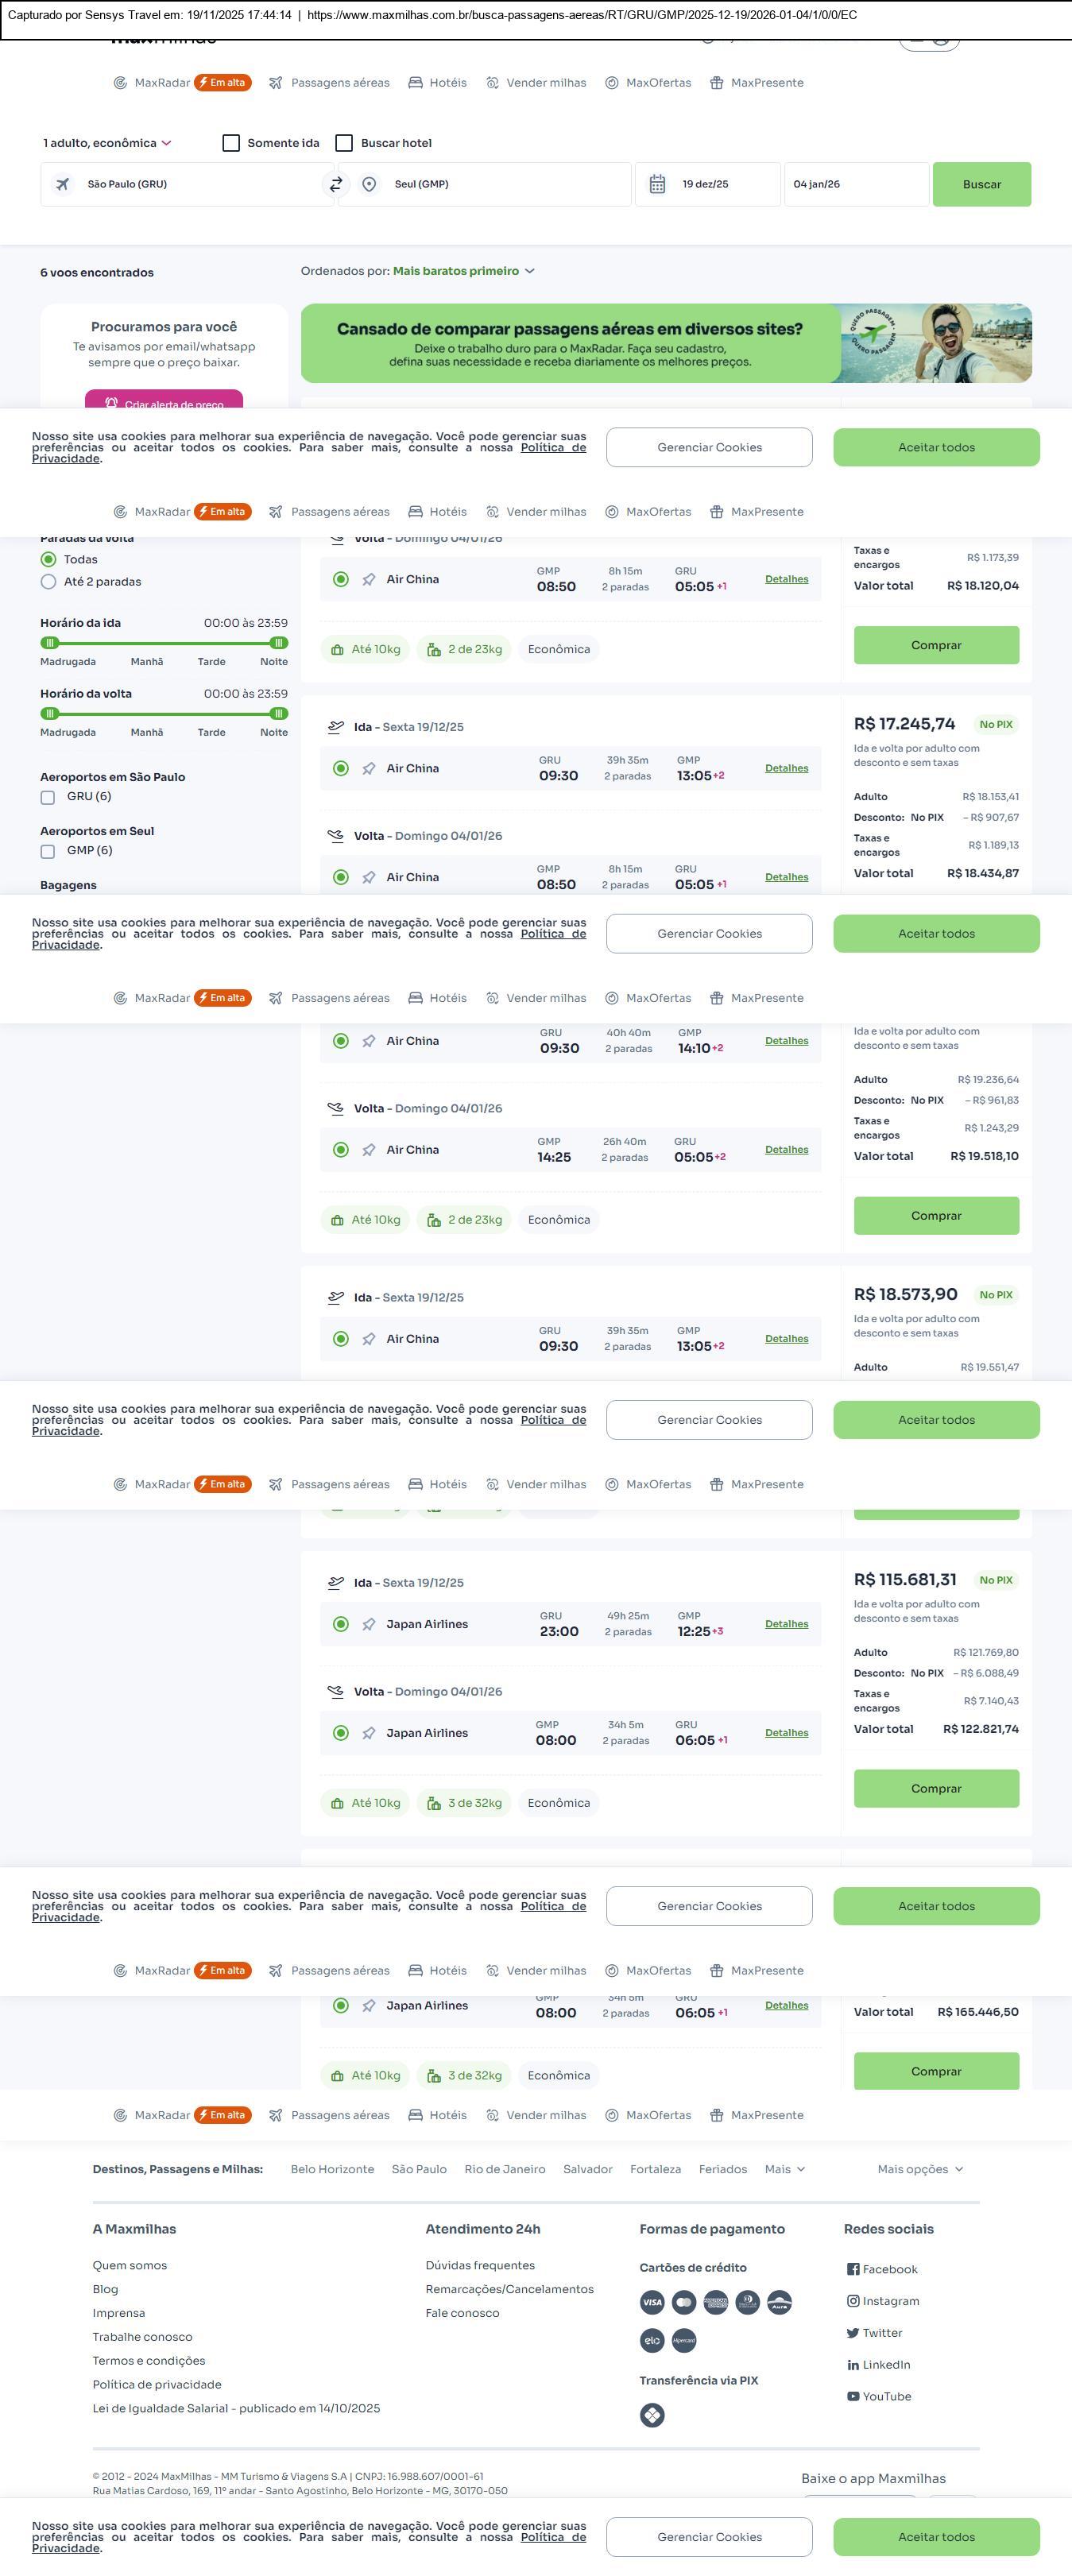
Task: Click the PIX transfer icon in footer
Action: tap(652, 2415)
